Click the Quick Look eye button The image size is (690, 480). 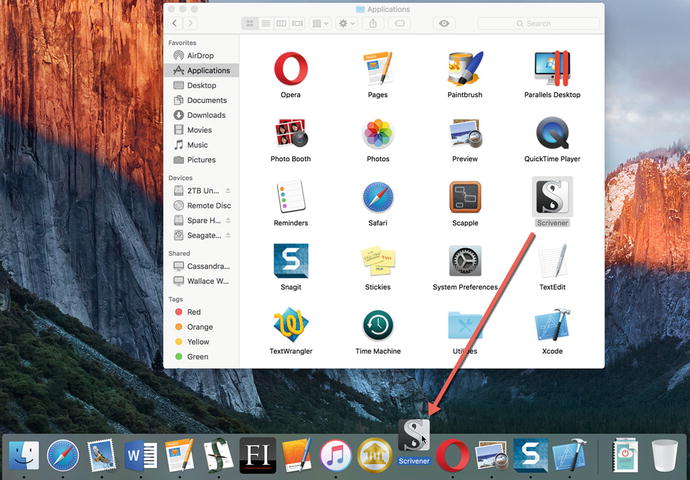(444, 23)
